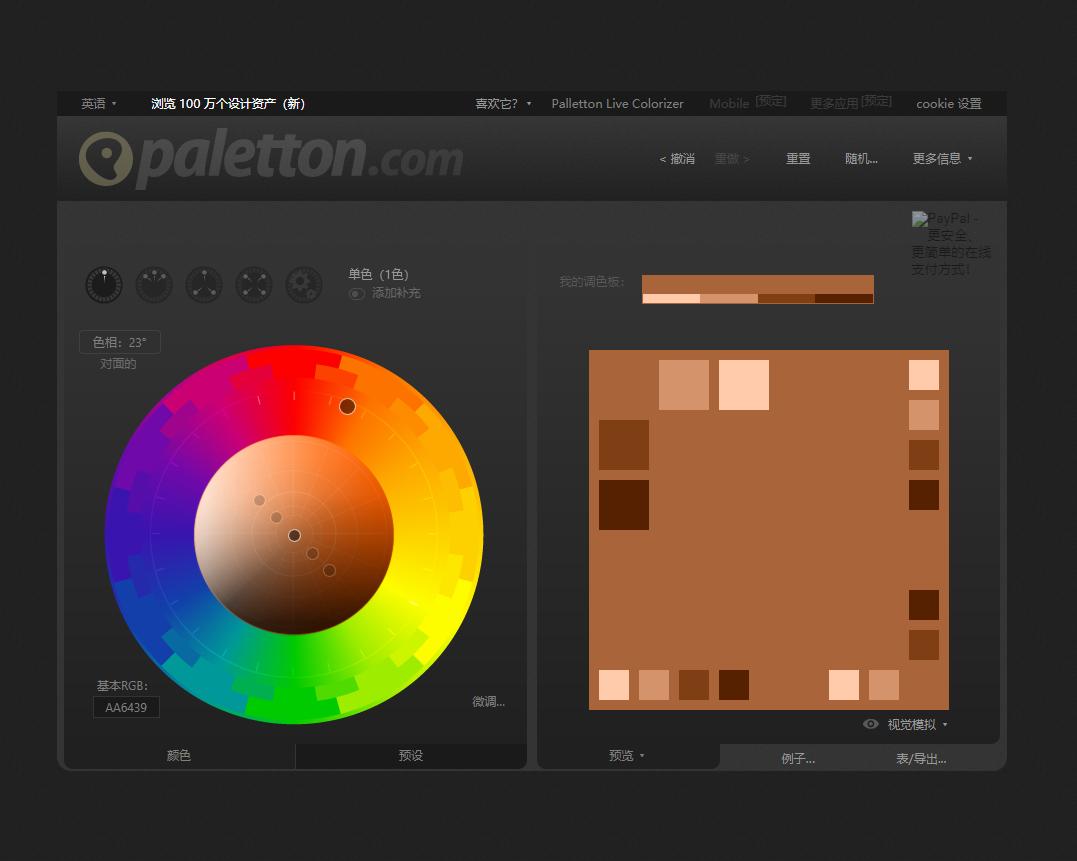Open the 喜欢它? dropdown
Image resolution: width=1077 pixels, height=861 pixels.
click(503, 104)
